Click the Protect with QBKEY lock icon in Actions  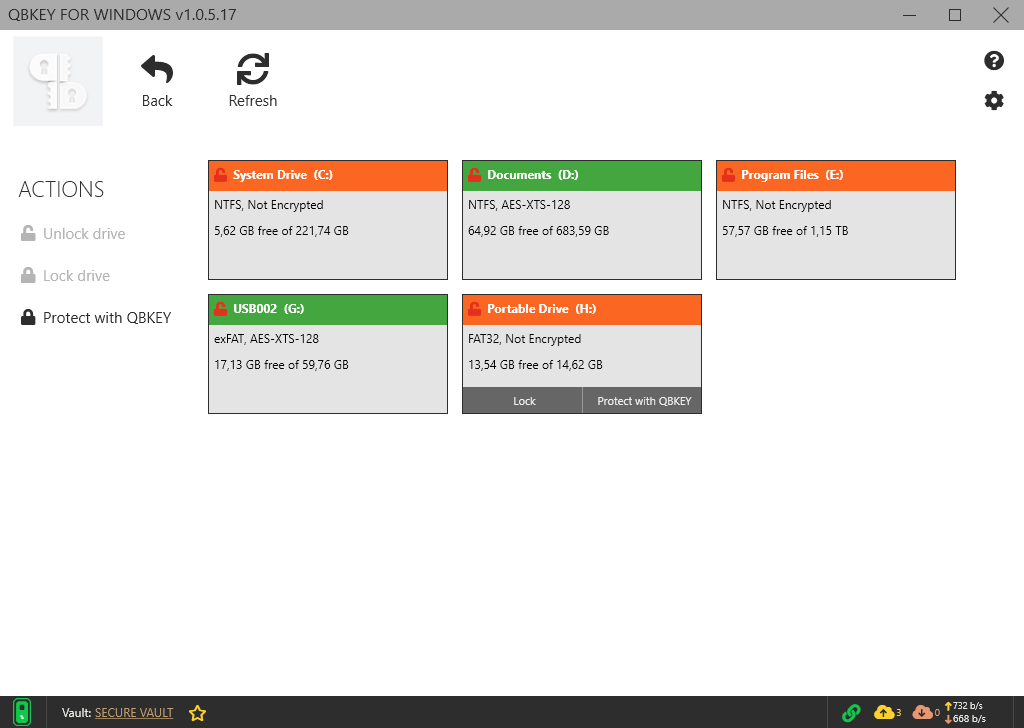(x=28, y=317)
